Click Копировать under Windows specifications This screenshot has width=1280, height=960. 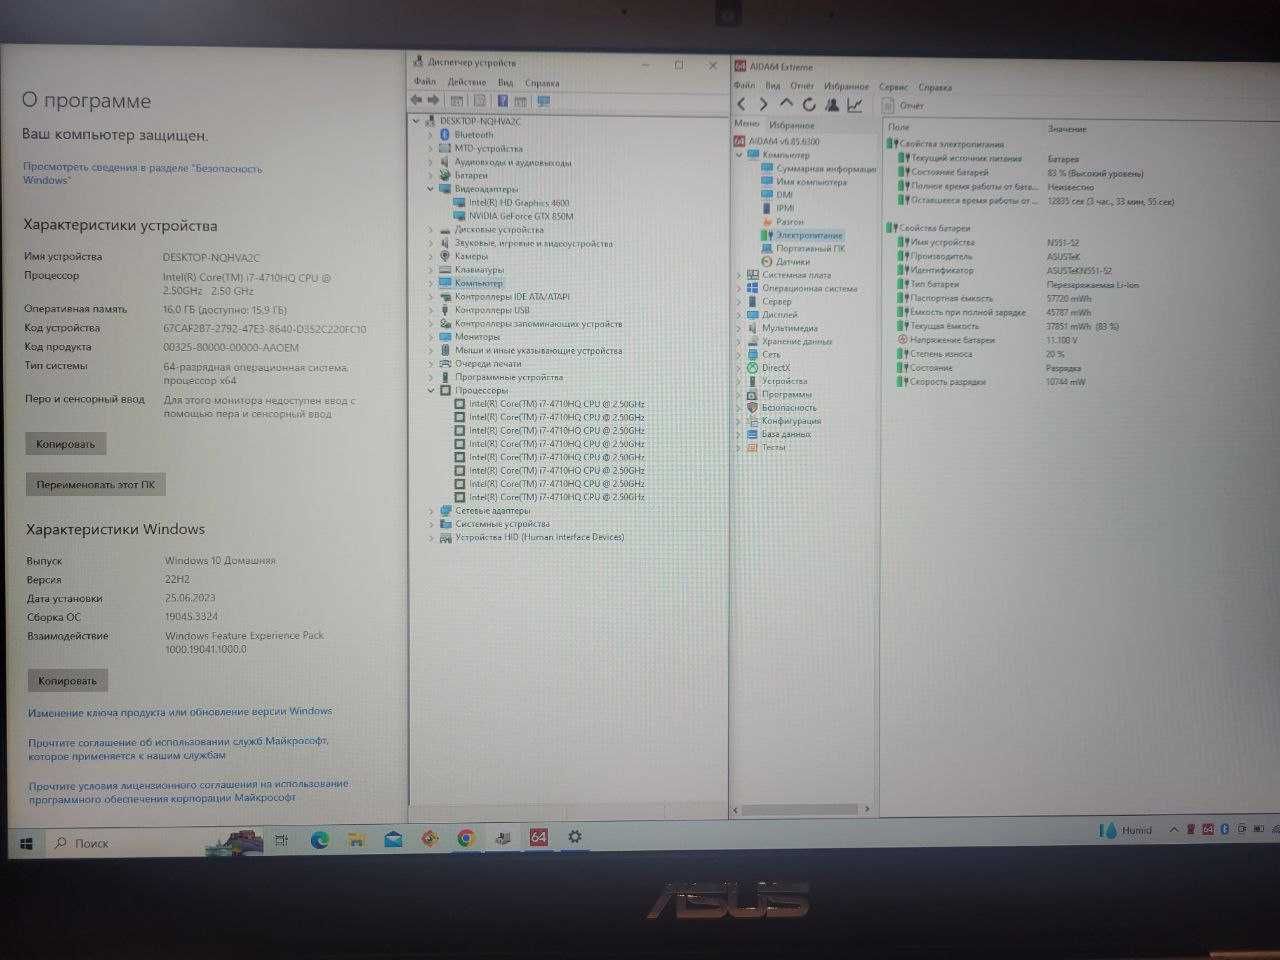point(68,681)
